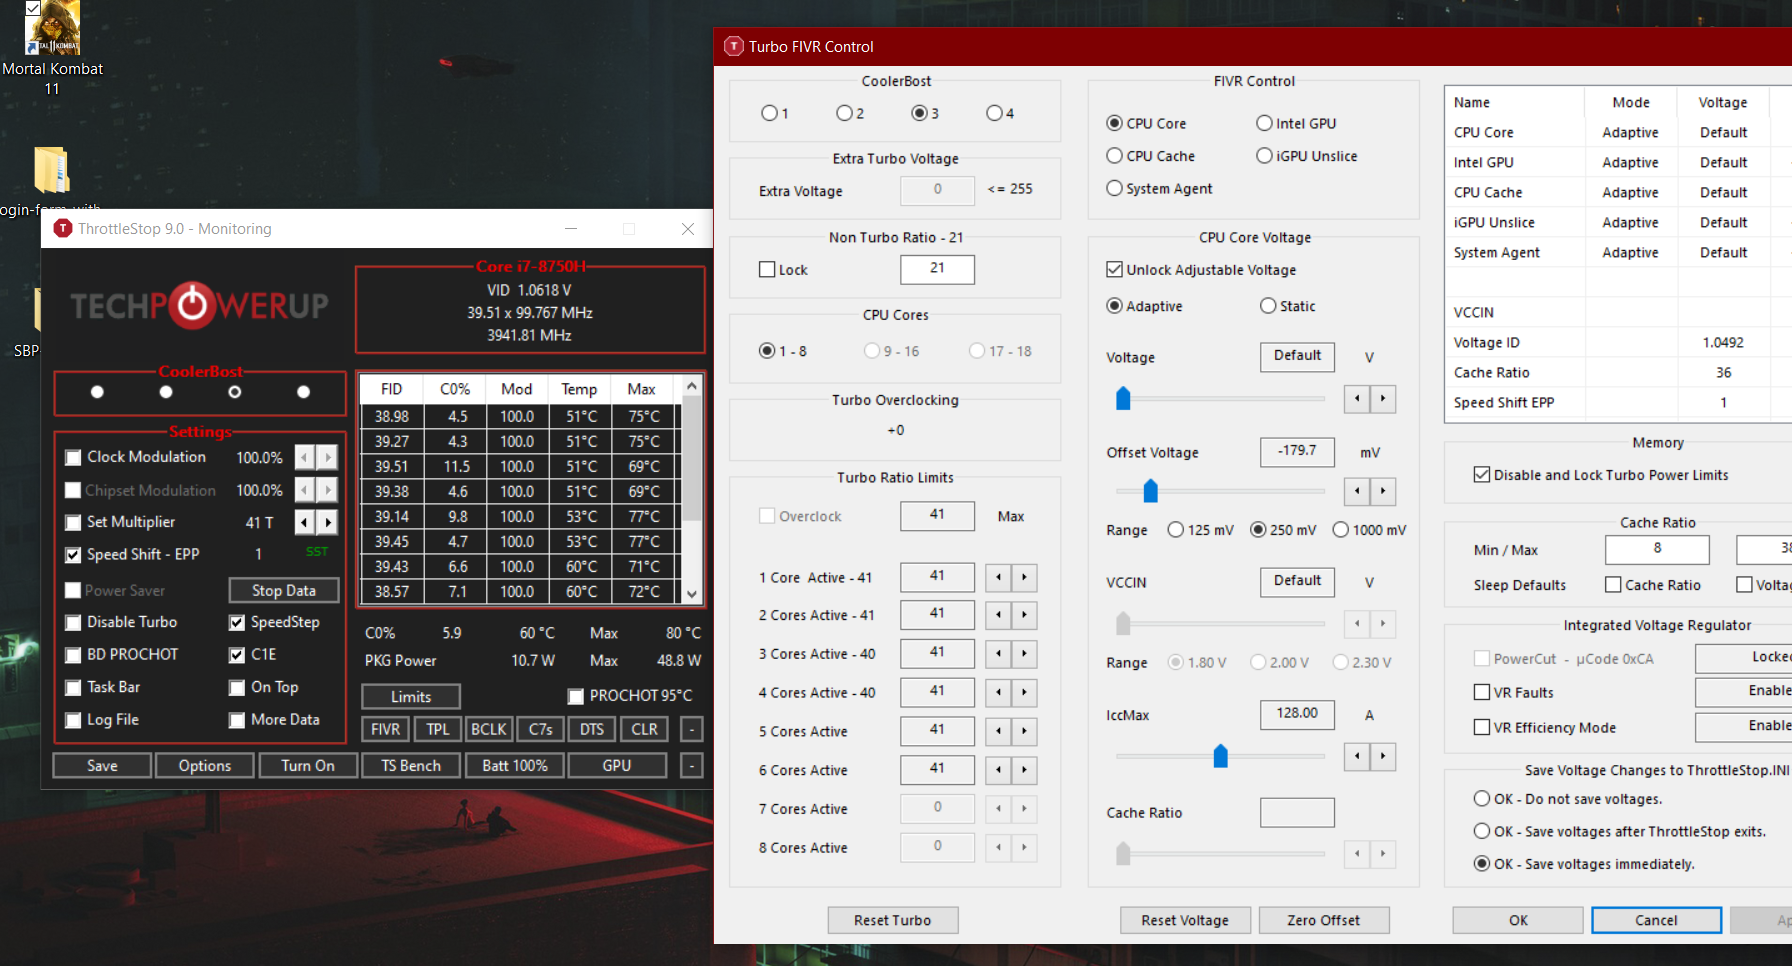Screen dimensions: 1792x966
Task: Click the ThrottleStop logo in the Monitoring title bar
Action: point(62,229)
